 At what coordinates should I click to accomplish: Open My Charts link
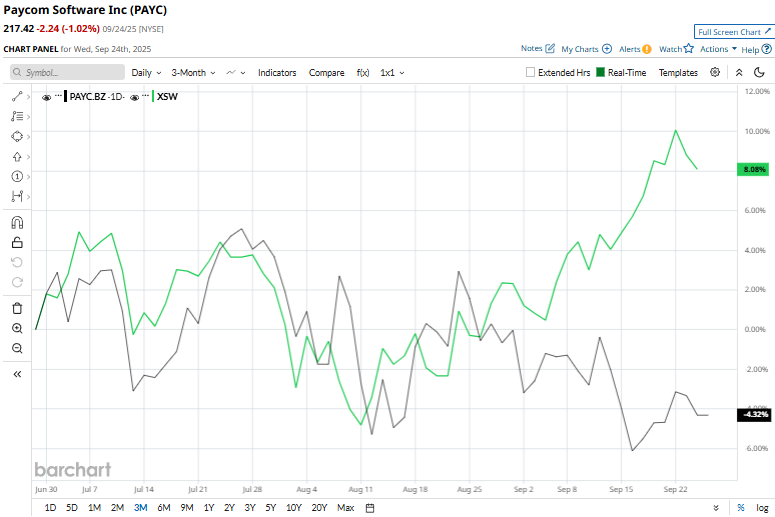[x=587, y=49]
